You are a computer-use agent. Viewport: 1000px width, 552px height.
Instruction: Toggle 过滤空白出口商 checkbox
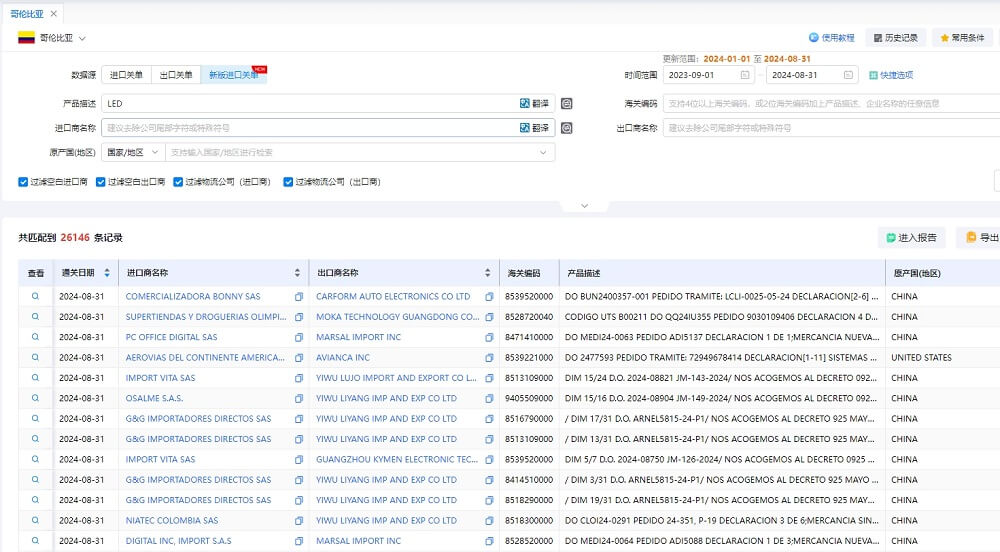[x=100, y=182]
